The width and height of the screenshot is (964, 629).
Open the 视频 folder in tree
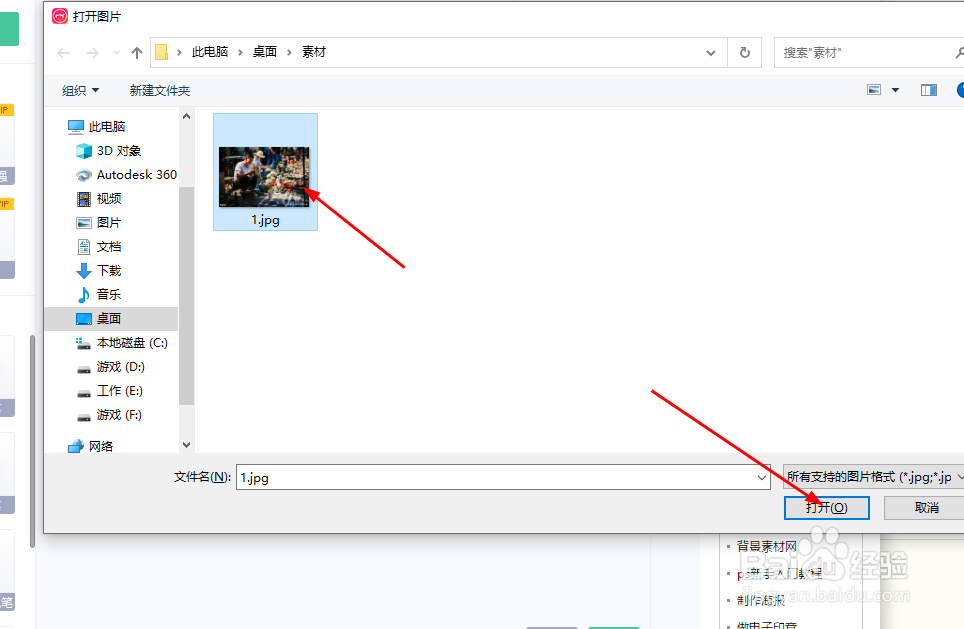coord(98,199)
